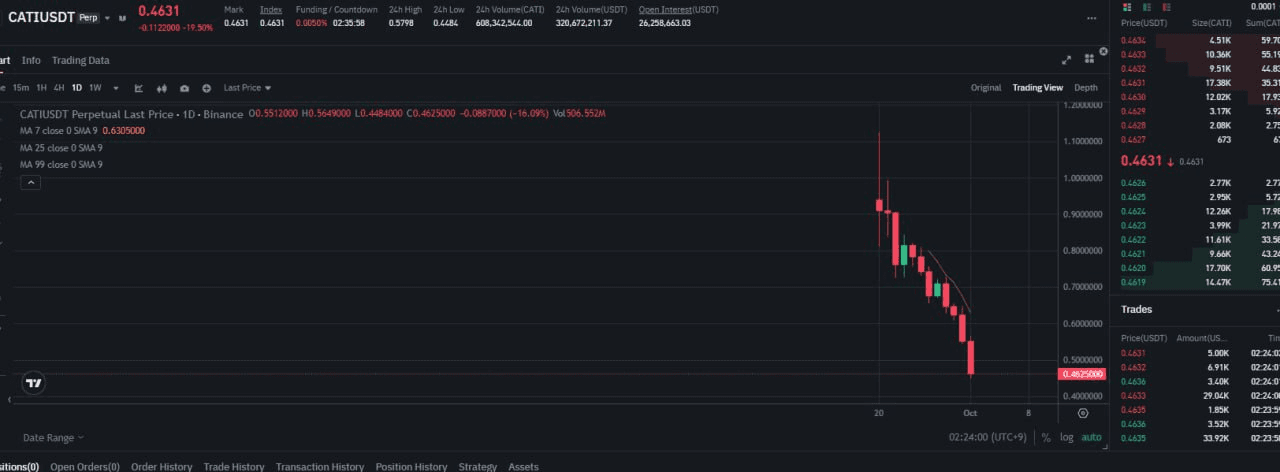Select the Trading View chart tab
The height and width of the screenshot is (472, 1280).
coord(1038,88)
